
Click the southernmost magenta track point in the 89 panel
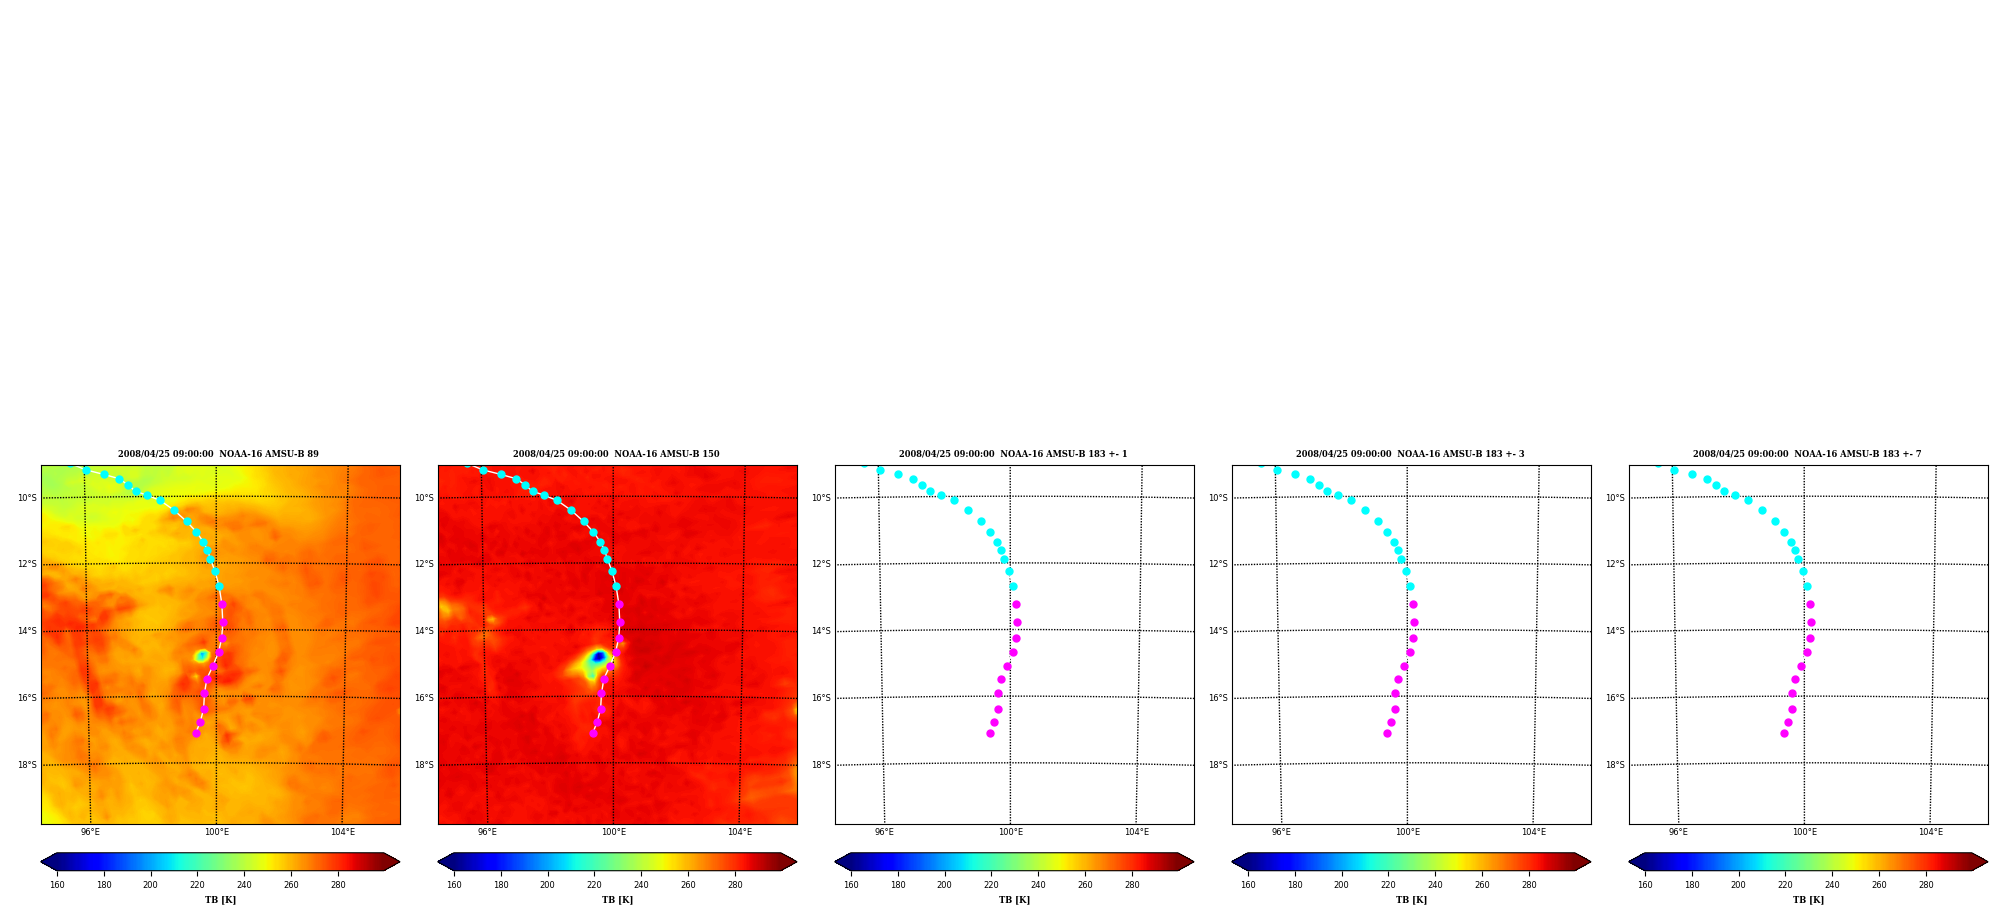click(x=196, y=733)
